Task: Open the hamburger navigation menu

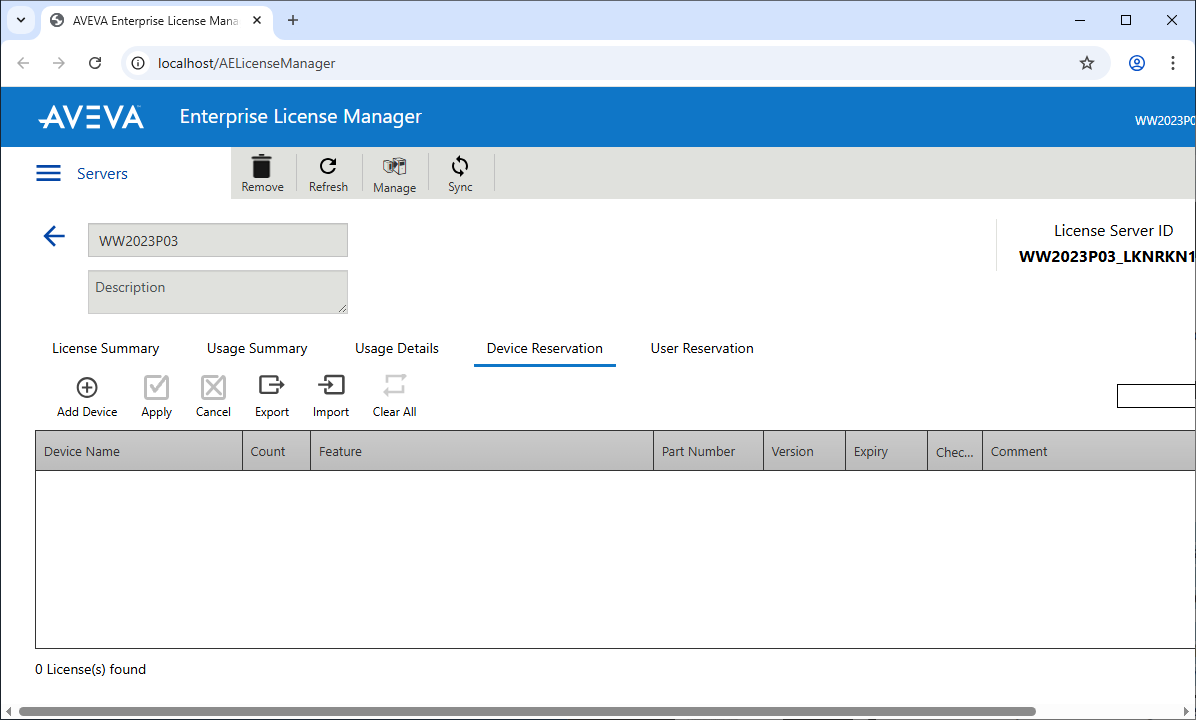Action: click(48, 173)
